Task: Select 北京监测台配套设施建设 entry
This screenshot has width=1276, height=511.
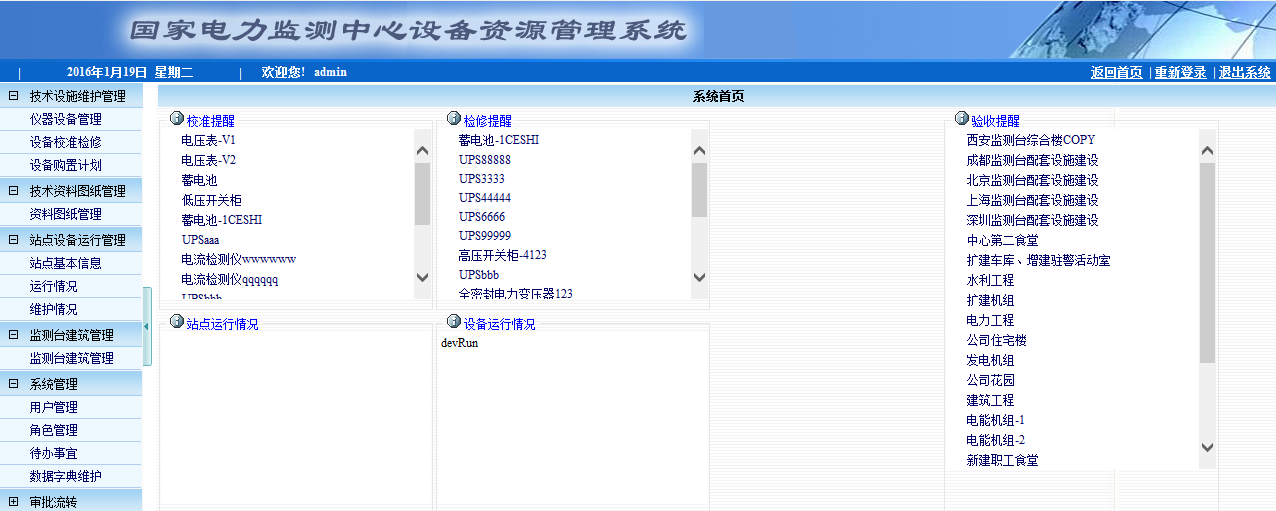Action: [1032, 180]
